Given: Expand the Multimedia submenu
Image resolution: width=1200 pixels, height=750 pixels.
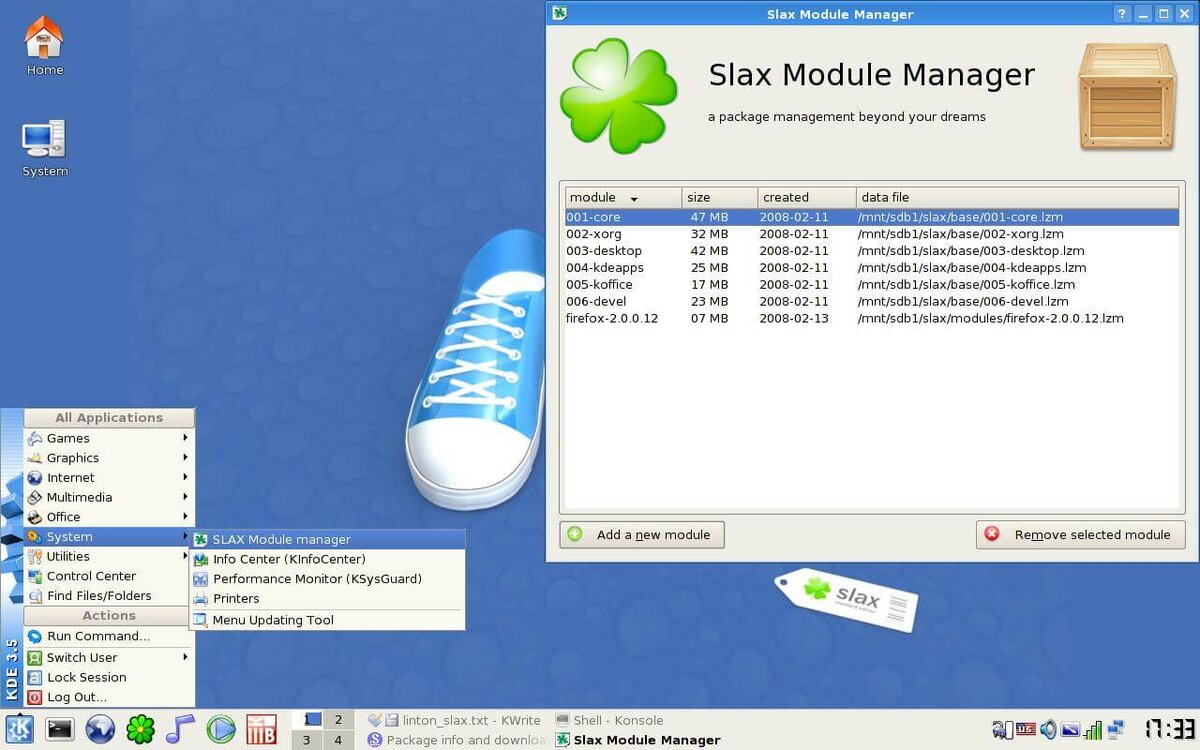Looking at the screenshot, I should [108, 497].
